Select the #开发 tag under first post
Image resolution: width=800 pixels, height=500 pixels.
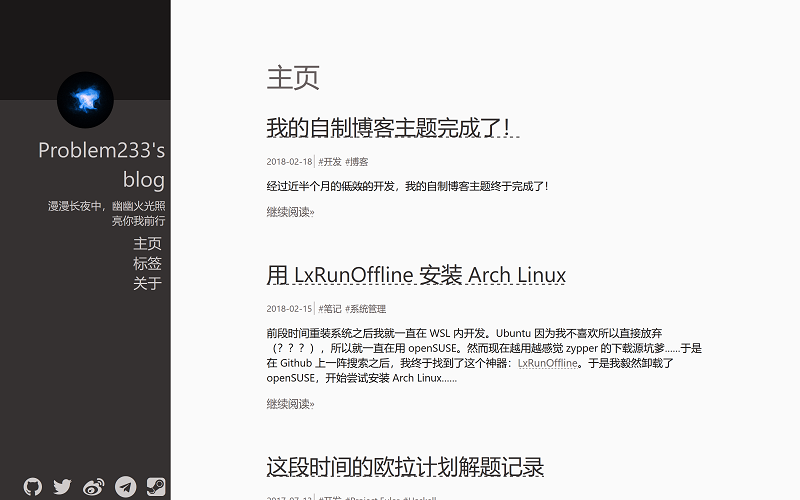click(330, 161)
